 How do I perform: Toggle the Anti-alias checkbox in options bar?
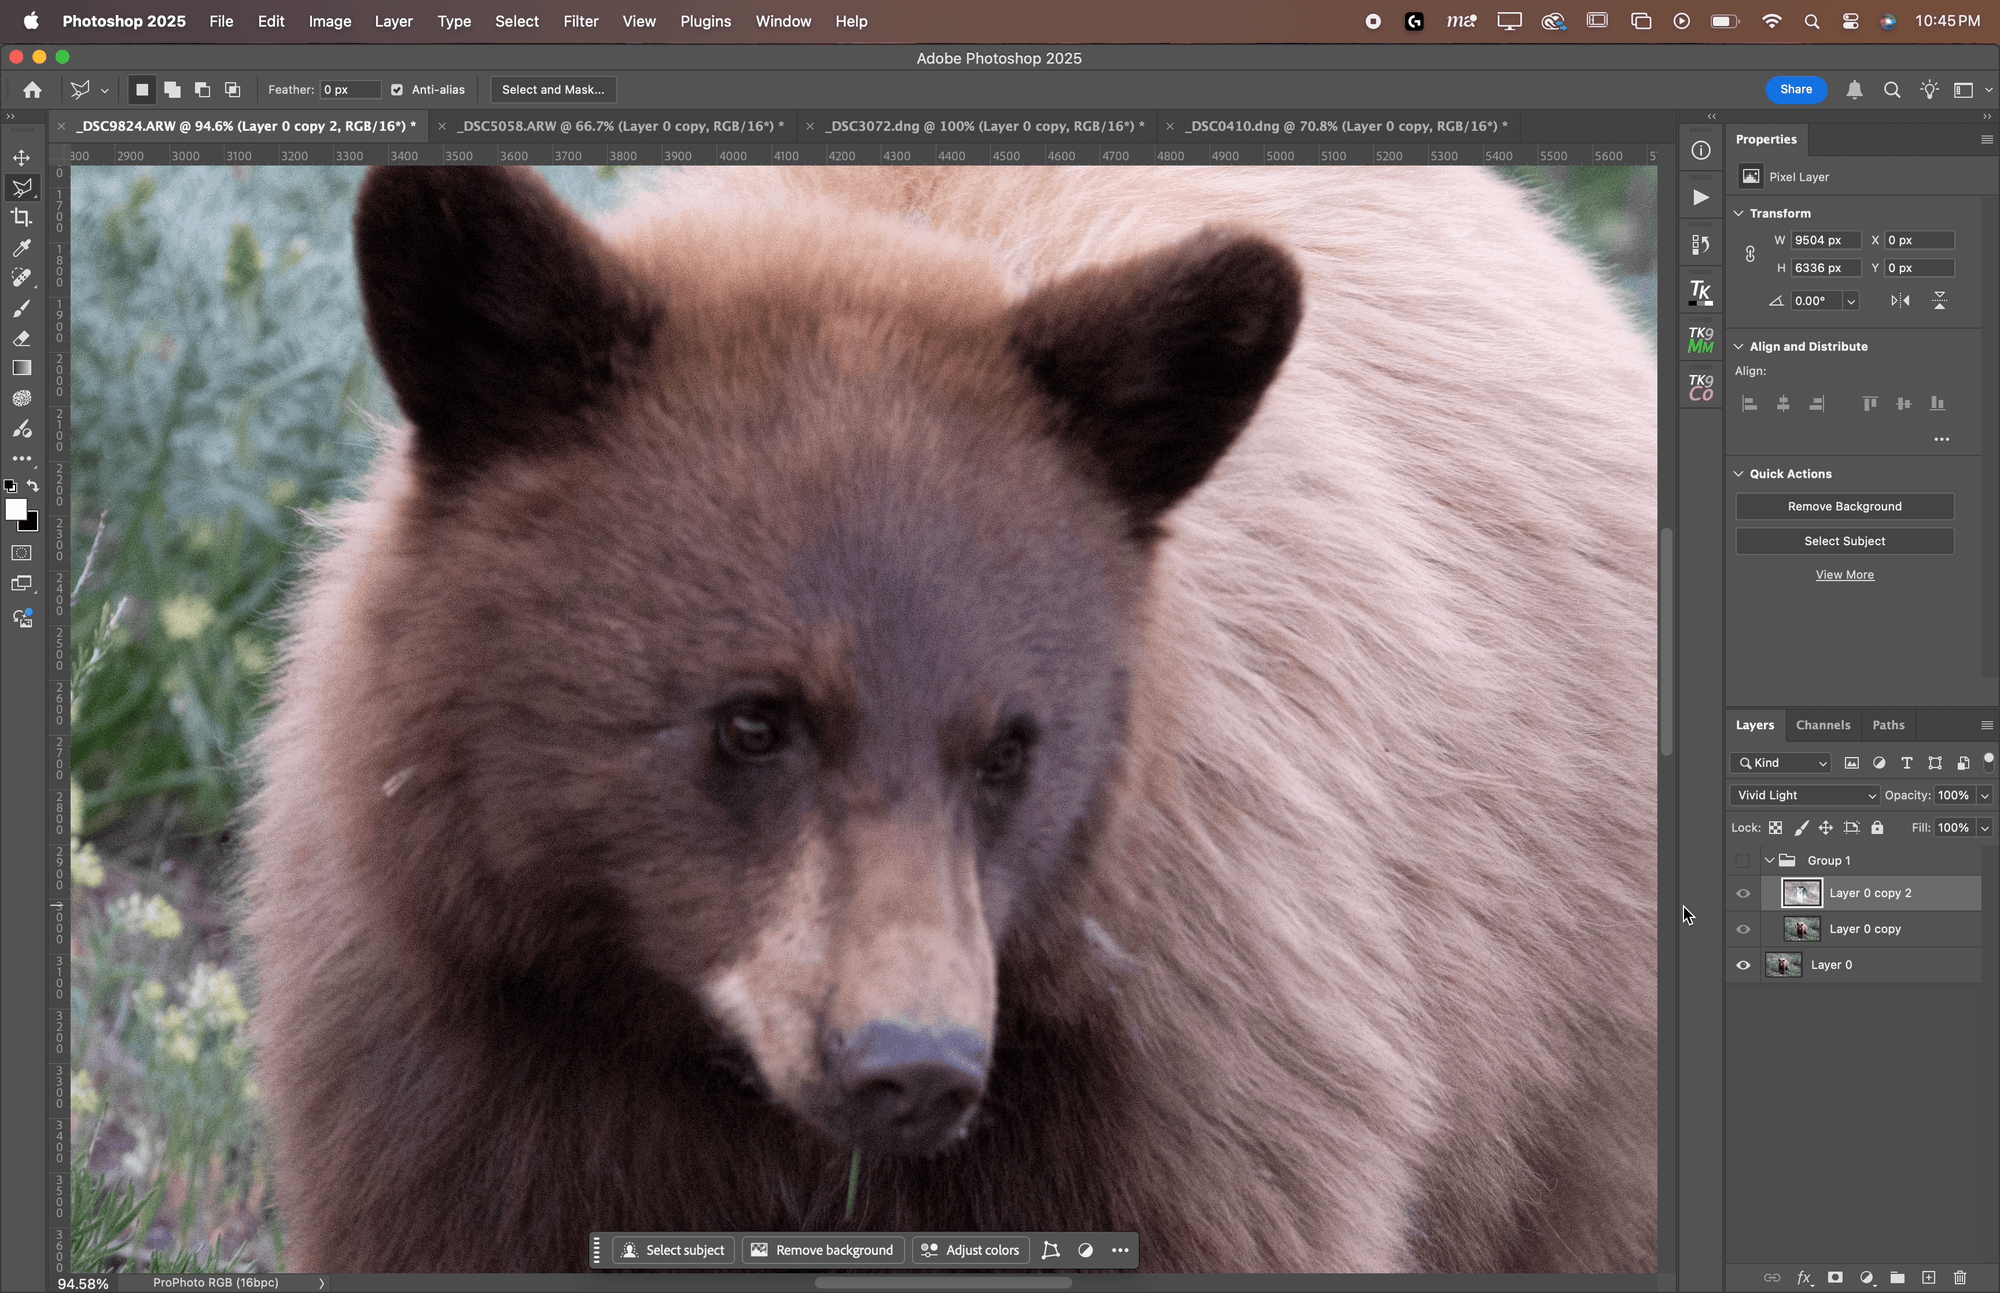tap(397, 89)
